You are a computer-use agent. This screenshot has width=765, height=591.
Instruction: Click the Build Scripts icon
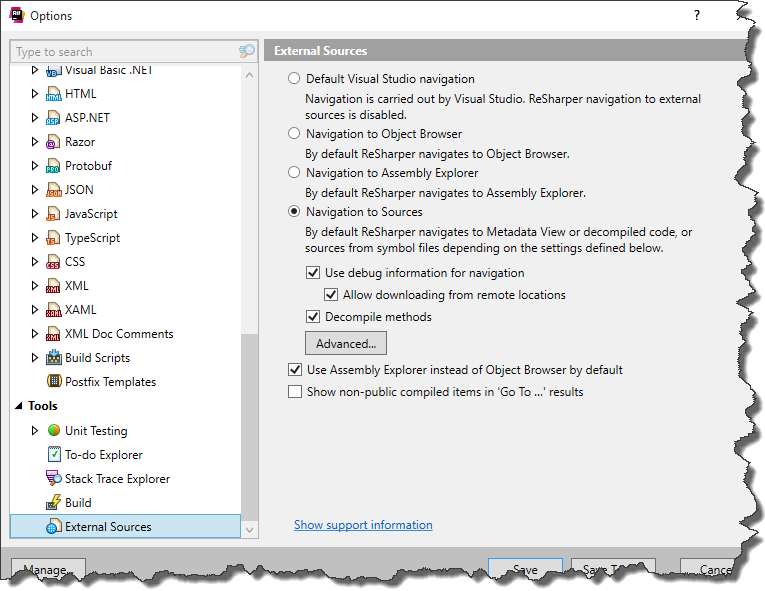[53, 358]
